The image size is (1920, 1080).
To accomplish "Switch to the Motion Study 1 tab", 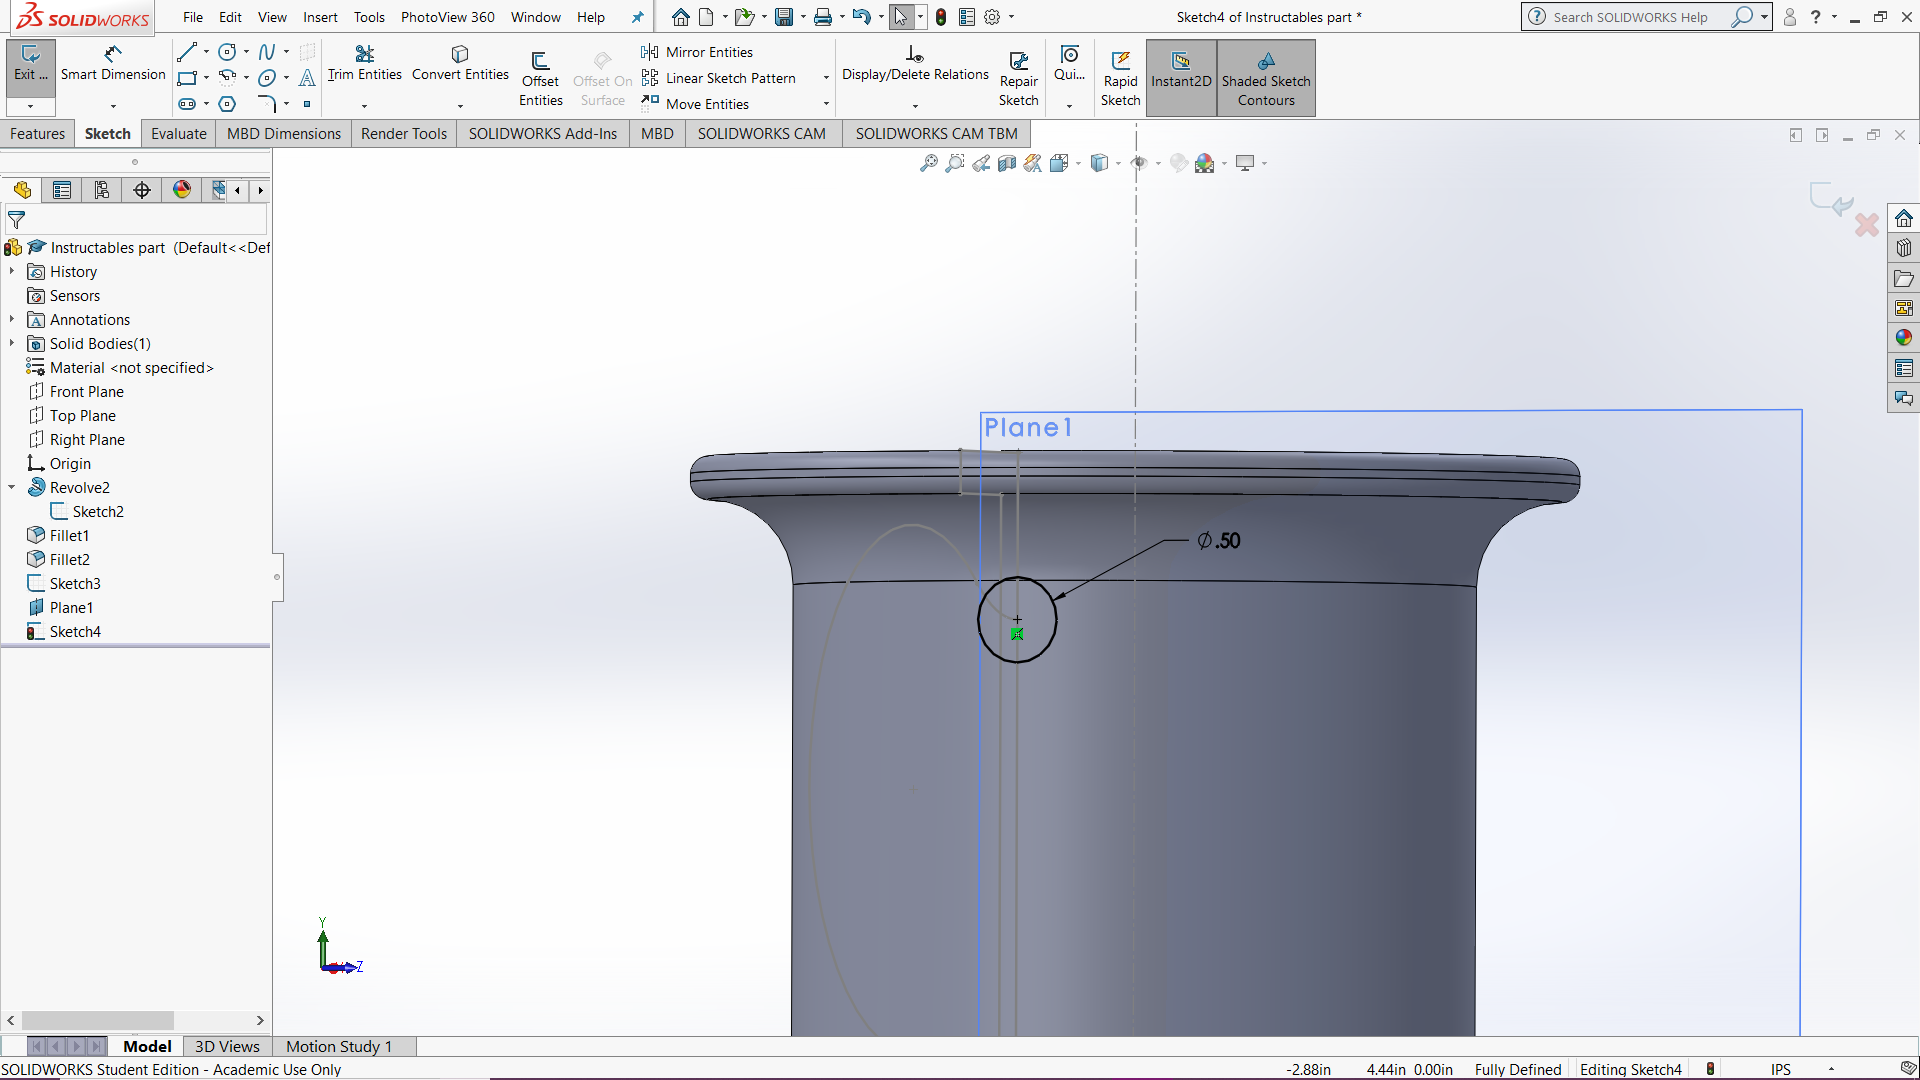I will coord(338,1046).
